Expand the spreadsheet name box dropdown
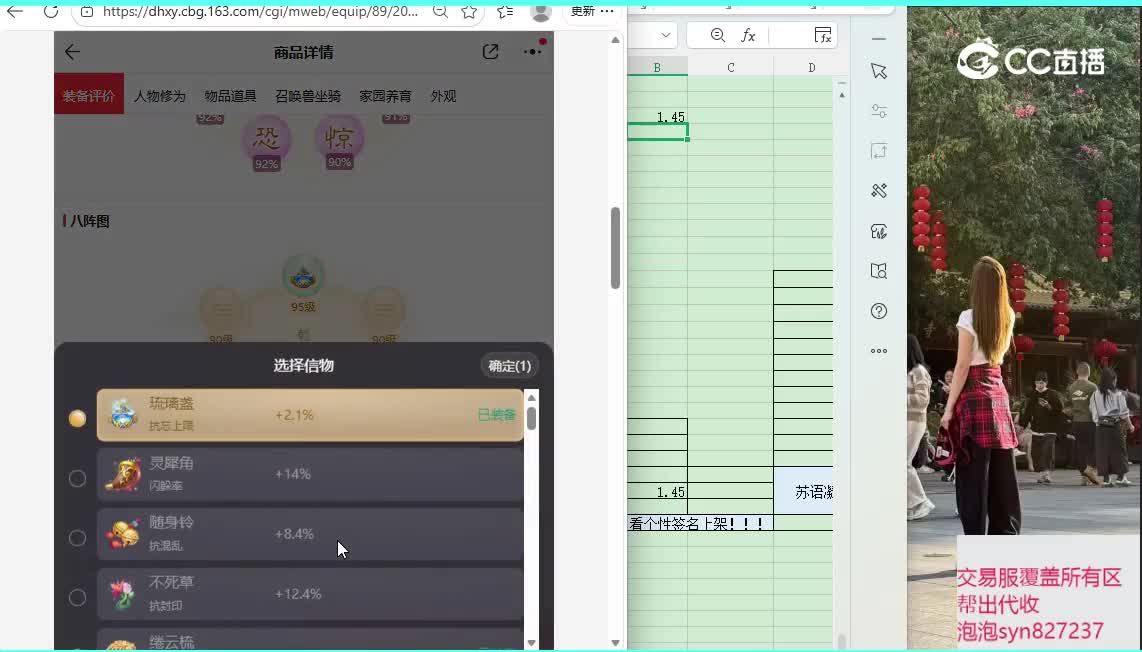The image size is (1142, 652). [666, 35]
